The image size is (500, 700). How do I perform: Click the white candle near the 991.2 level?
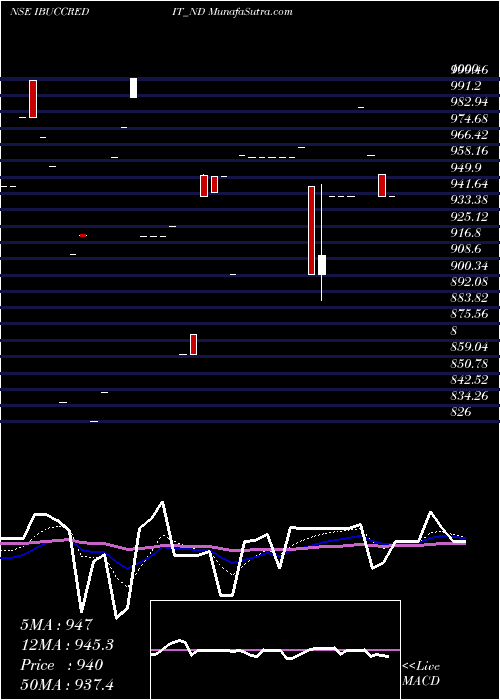pyautogui.click(x=133, y=88)
